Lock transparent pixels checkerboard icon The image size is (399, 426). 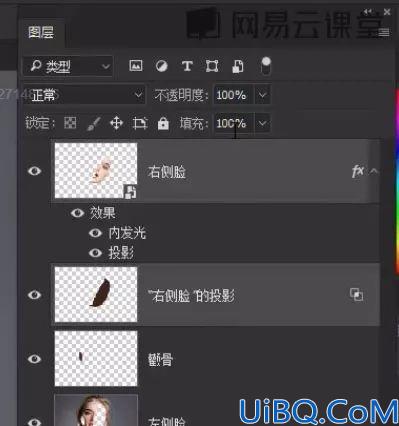[70, 123]
